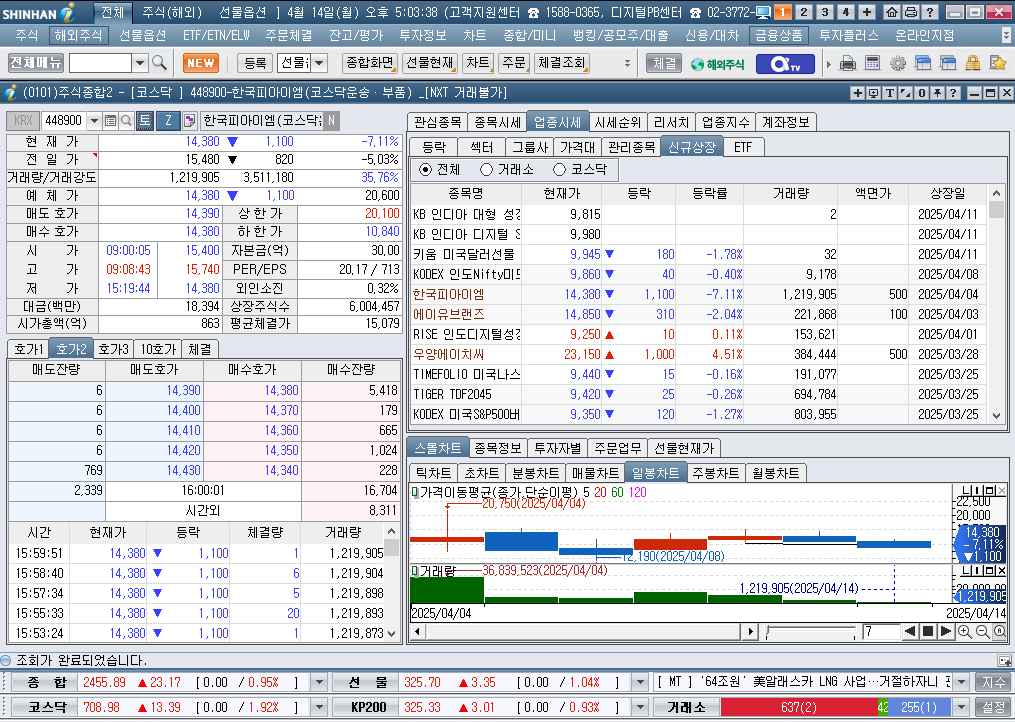
Task: Open settings gear icon in the toolbar
Action: point(898,63)
